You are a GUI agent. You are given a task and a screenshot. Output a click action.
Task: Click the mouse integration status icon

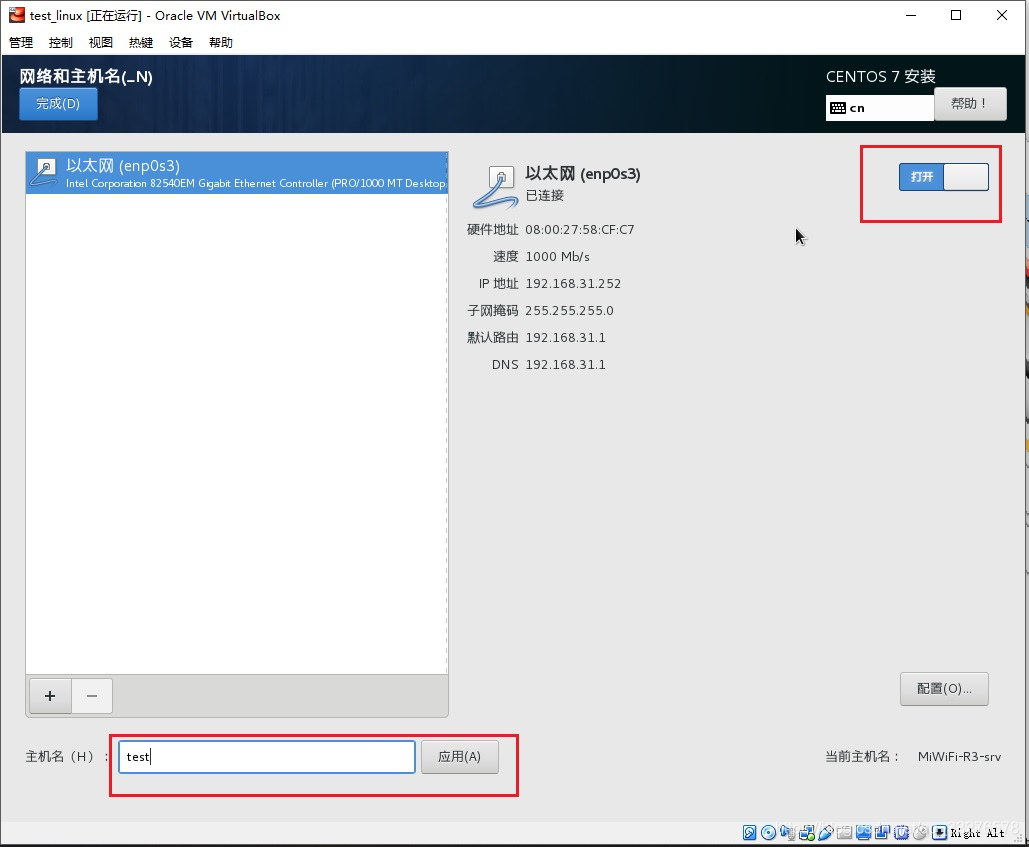point(920,833)
